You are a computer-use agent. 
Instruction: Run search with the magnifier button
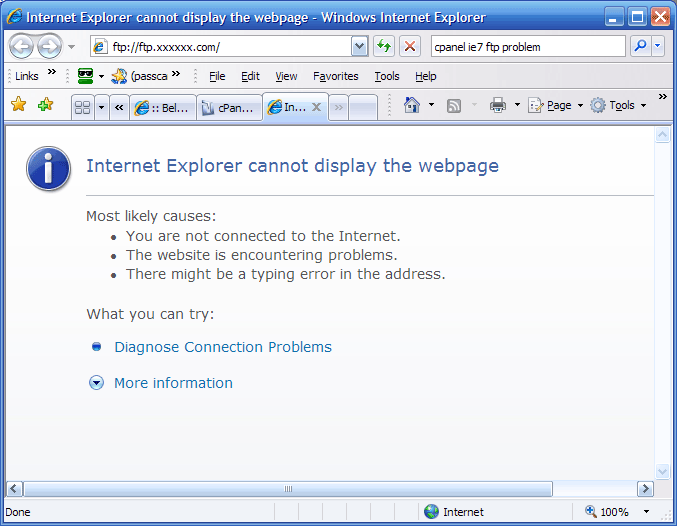[x=641, y=45]
